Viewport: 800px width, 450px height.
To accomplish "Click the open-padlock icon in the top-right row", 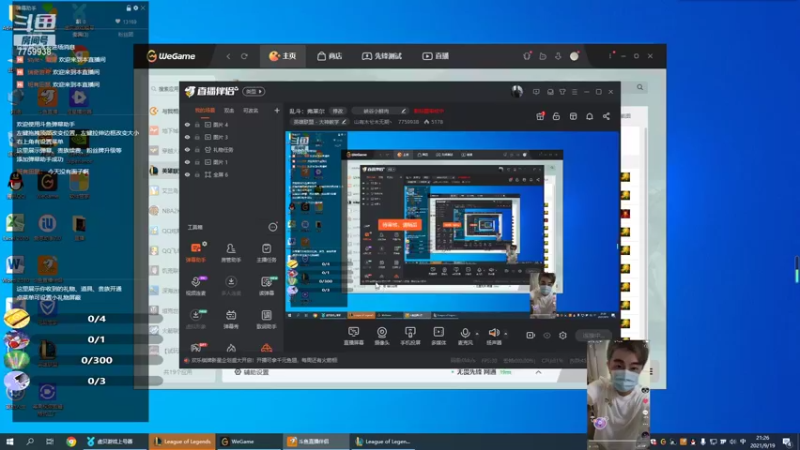I will [556, 116].
